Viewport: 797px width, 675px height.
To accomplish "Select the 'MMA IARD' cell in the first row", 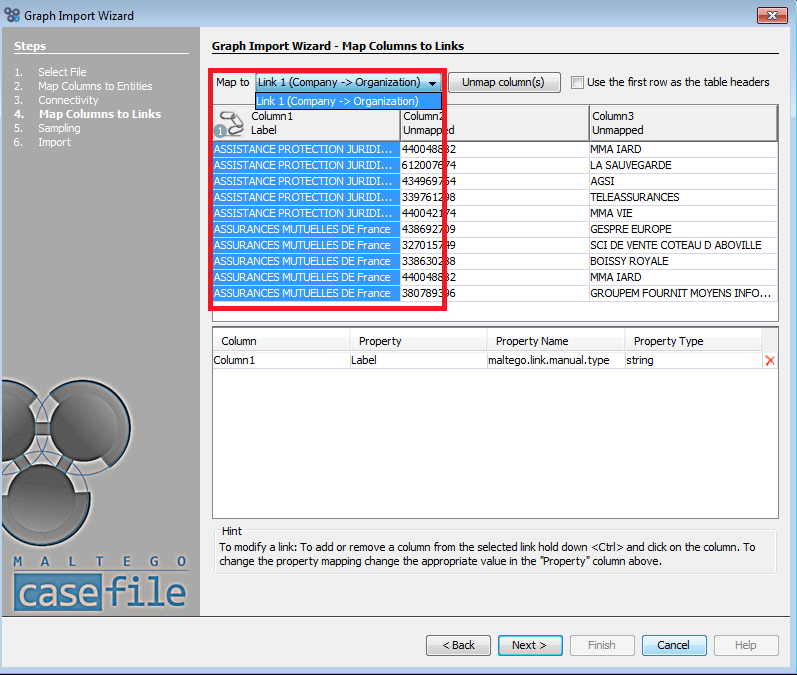I will (683, 149).
